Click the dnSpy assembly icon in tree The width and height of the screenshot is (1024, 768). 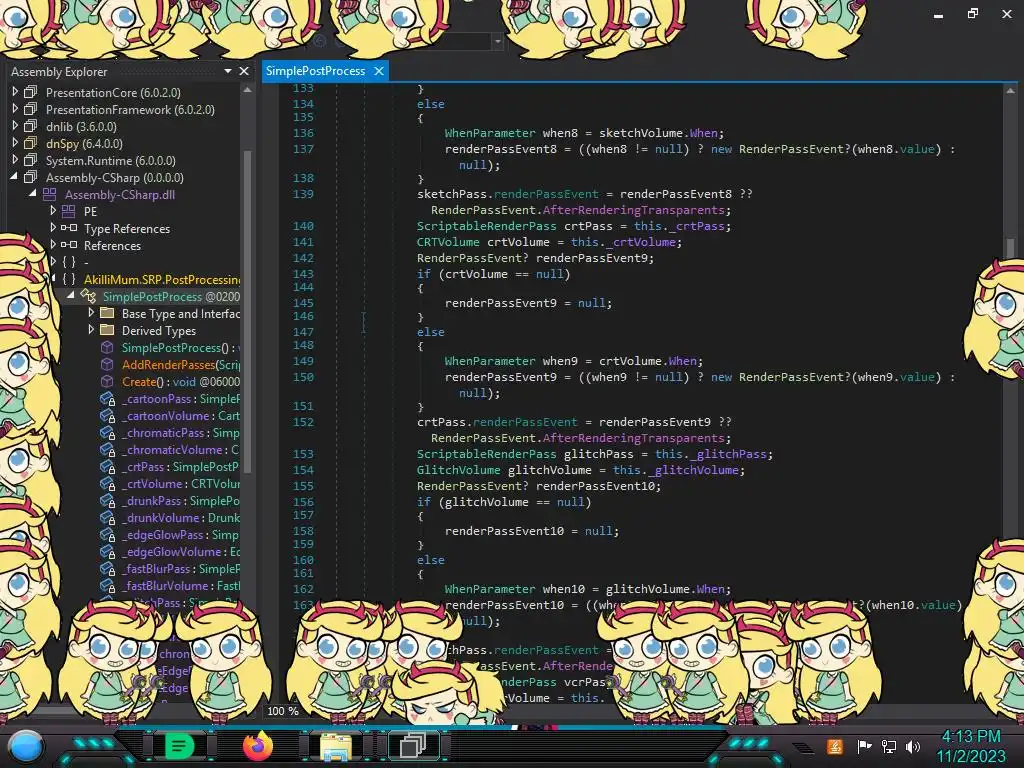[31, 143]
